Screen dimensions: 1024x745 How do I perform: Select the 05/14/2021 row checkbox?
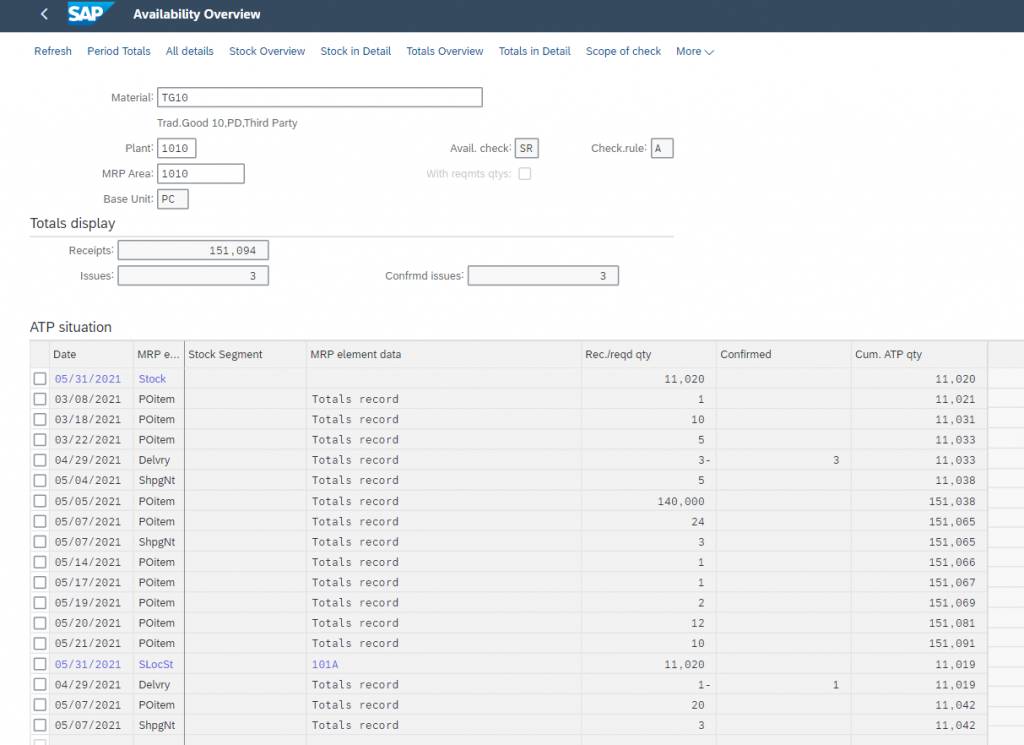tap(40, 562)
